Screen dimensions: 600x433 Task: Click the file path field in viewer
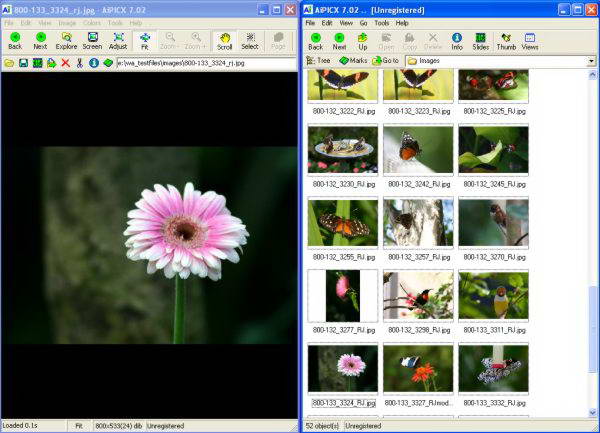(207, 63)
